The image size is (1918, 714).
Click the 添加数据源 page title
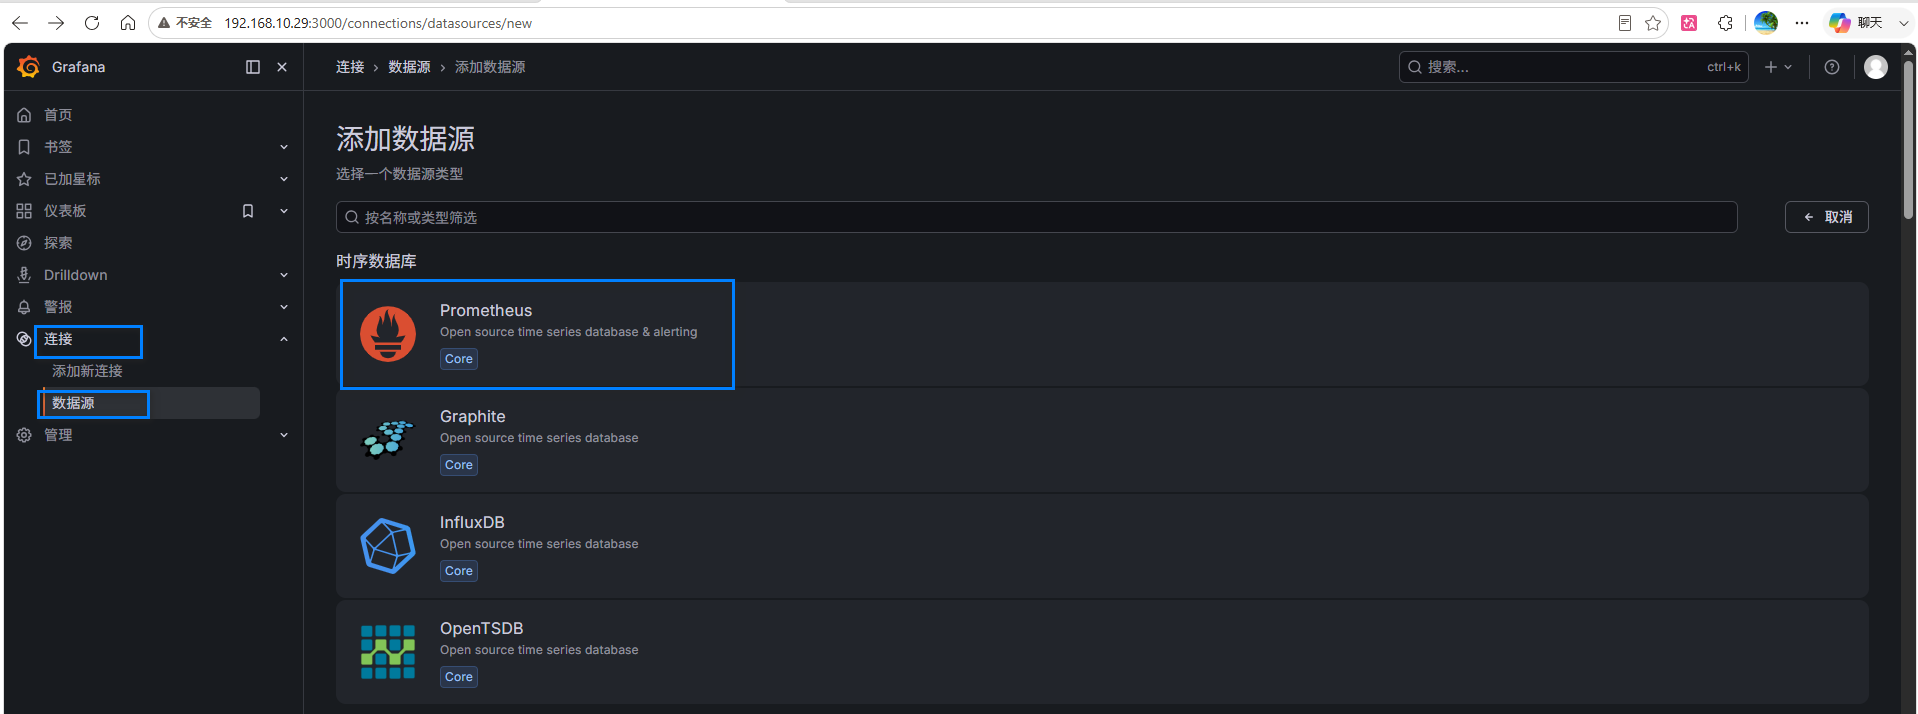(405, 139)
